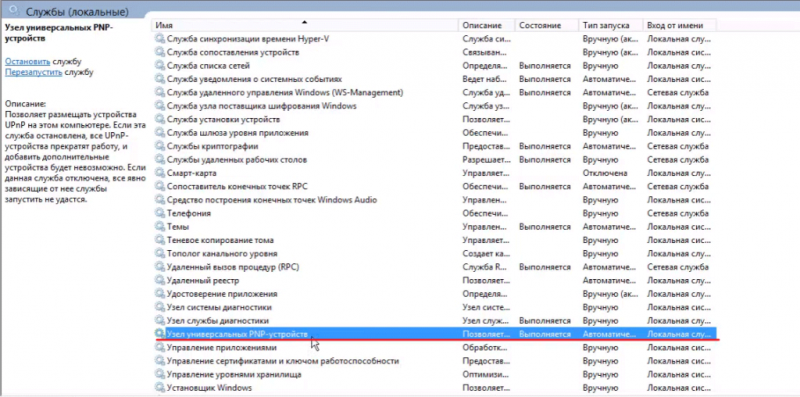Select Управление уровнями хранилища service
The image size is (800, 397).
click(x=435, y=374)
